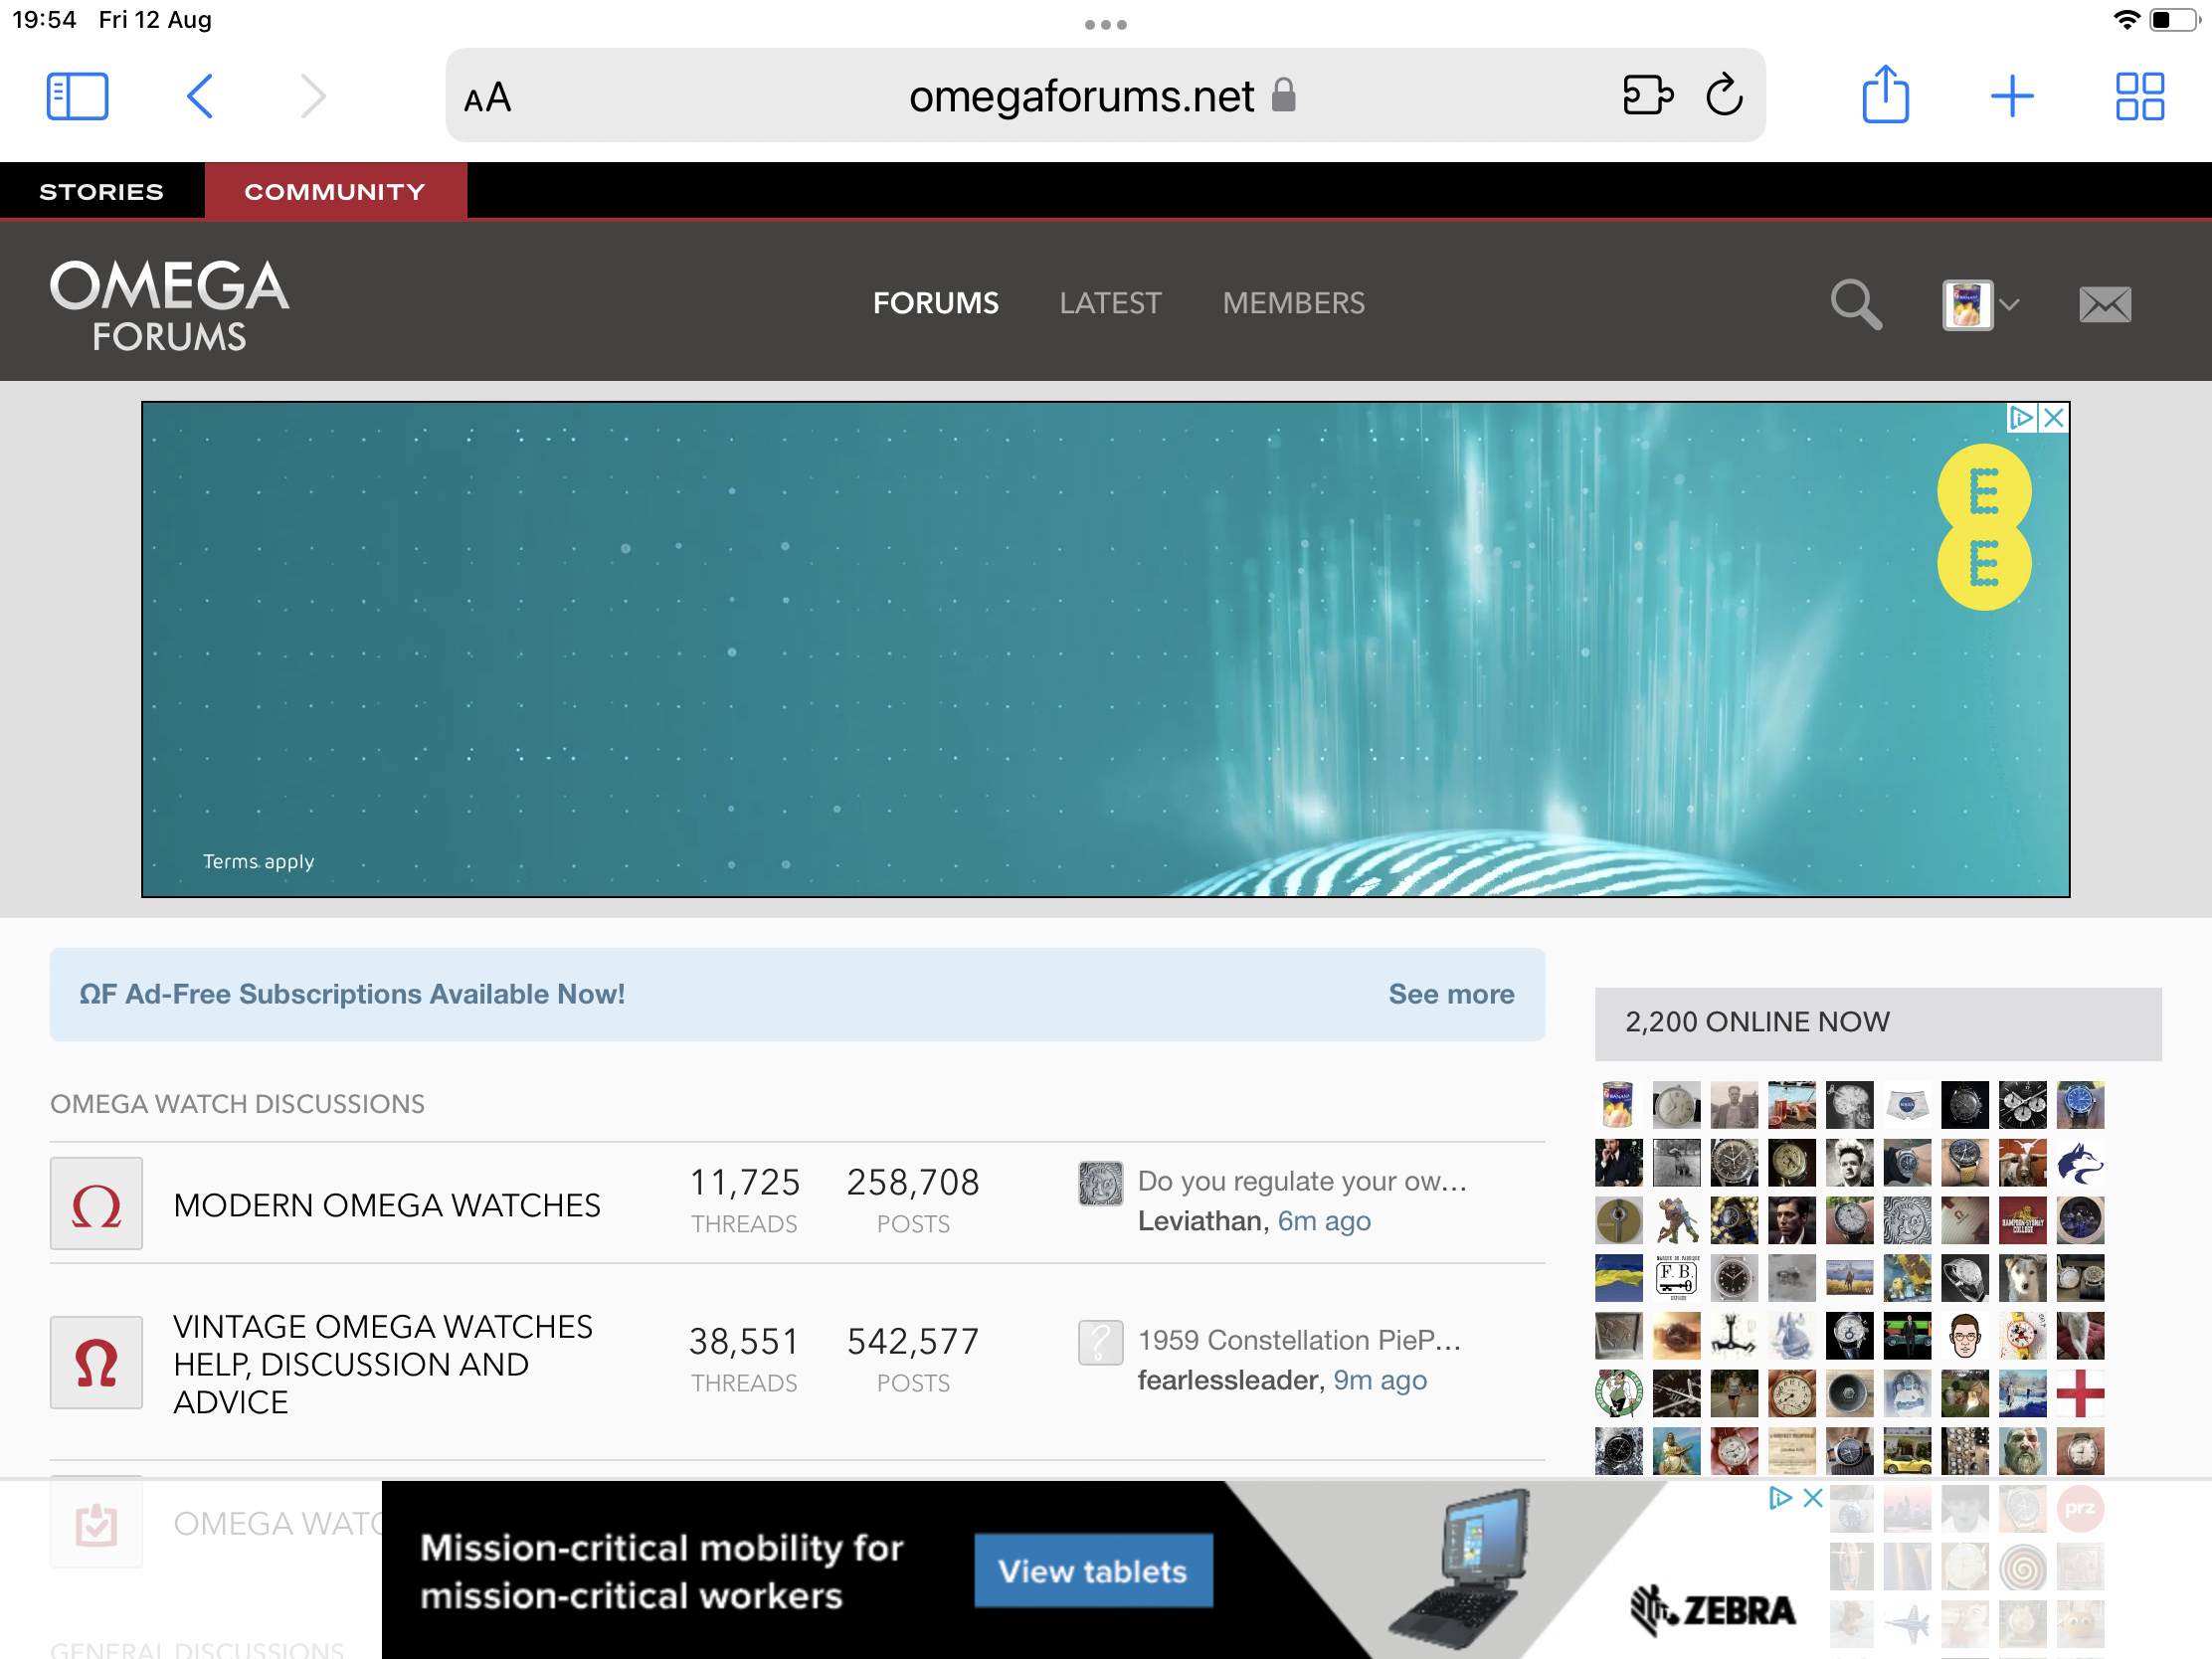Close the EE banner ad
The image size is (2212, 1659).
click(x=2053, y=418)
